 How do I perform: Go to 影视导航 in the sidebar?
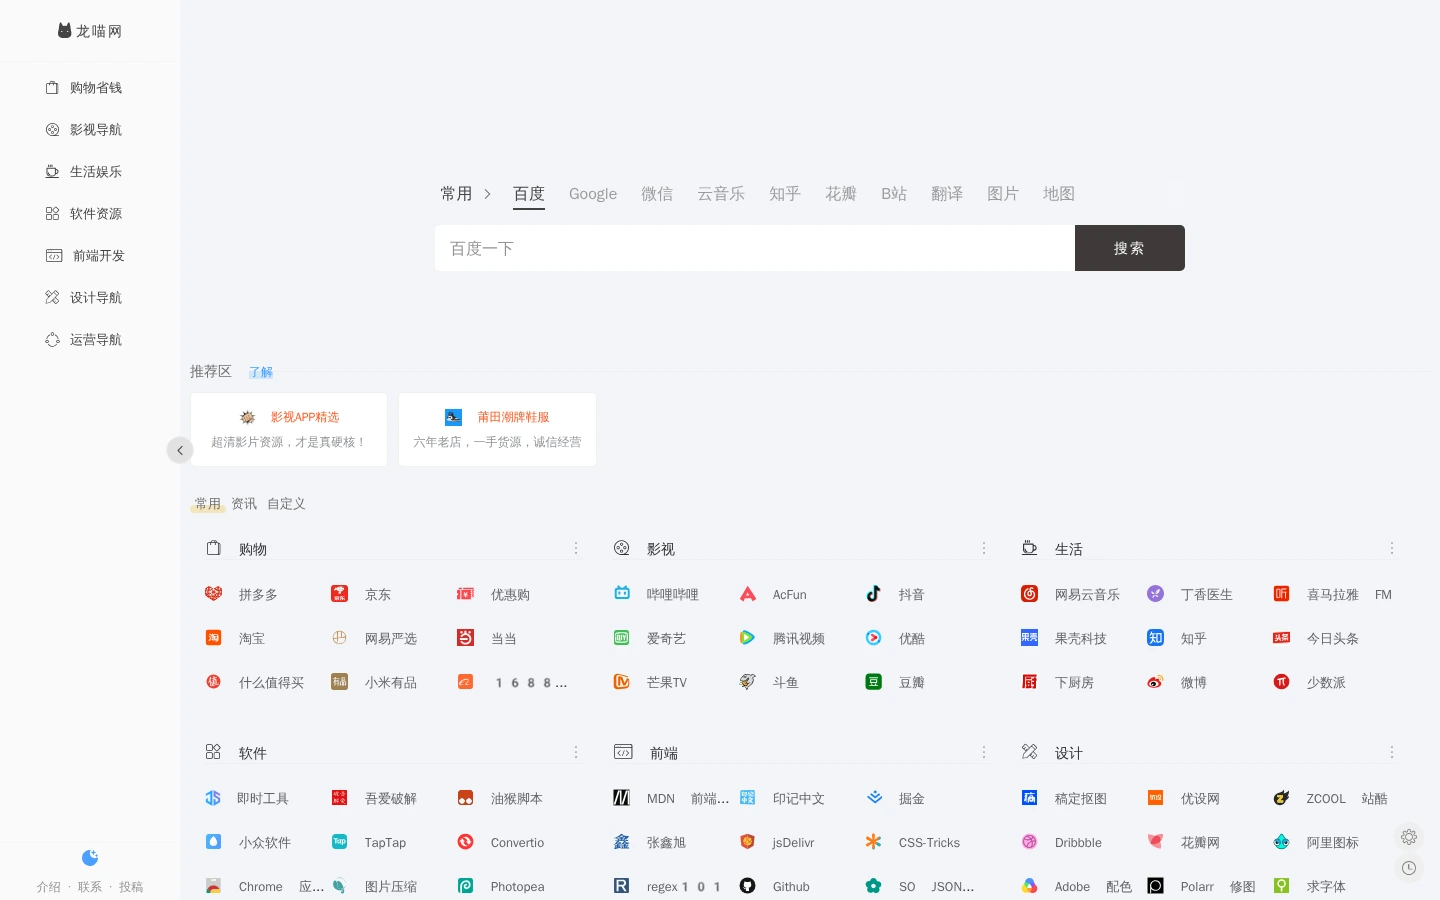click(x=84, y=130)
